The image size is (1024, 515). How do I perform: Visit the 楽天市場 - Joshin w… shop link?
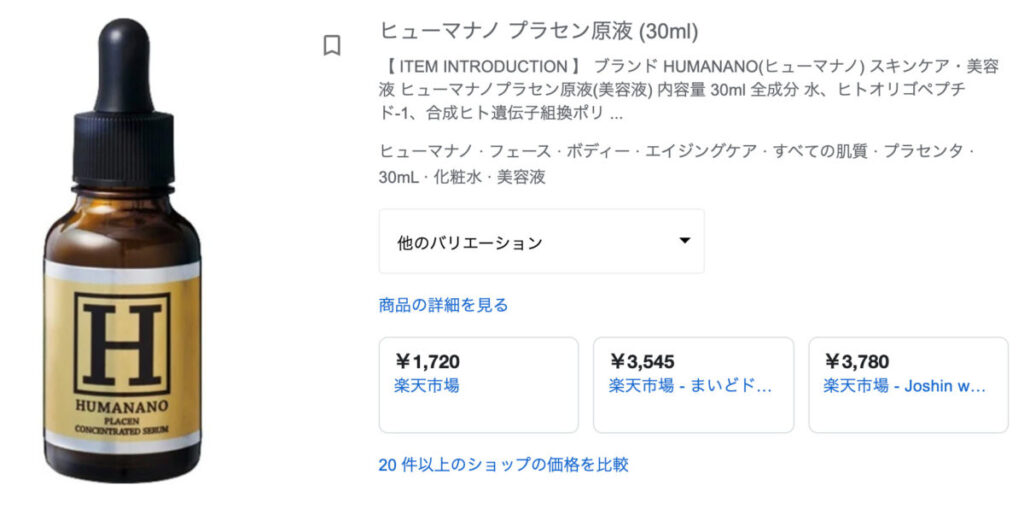905,385
